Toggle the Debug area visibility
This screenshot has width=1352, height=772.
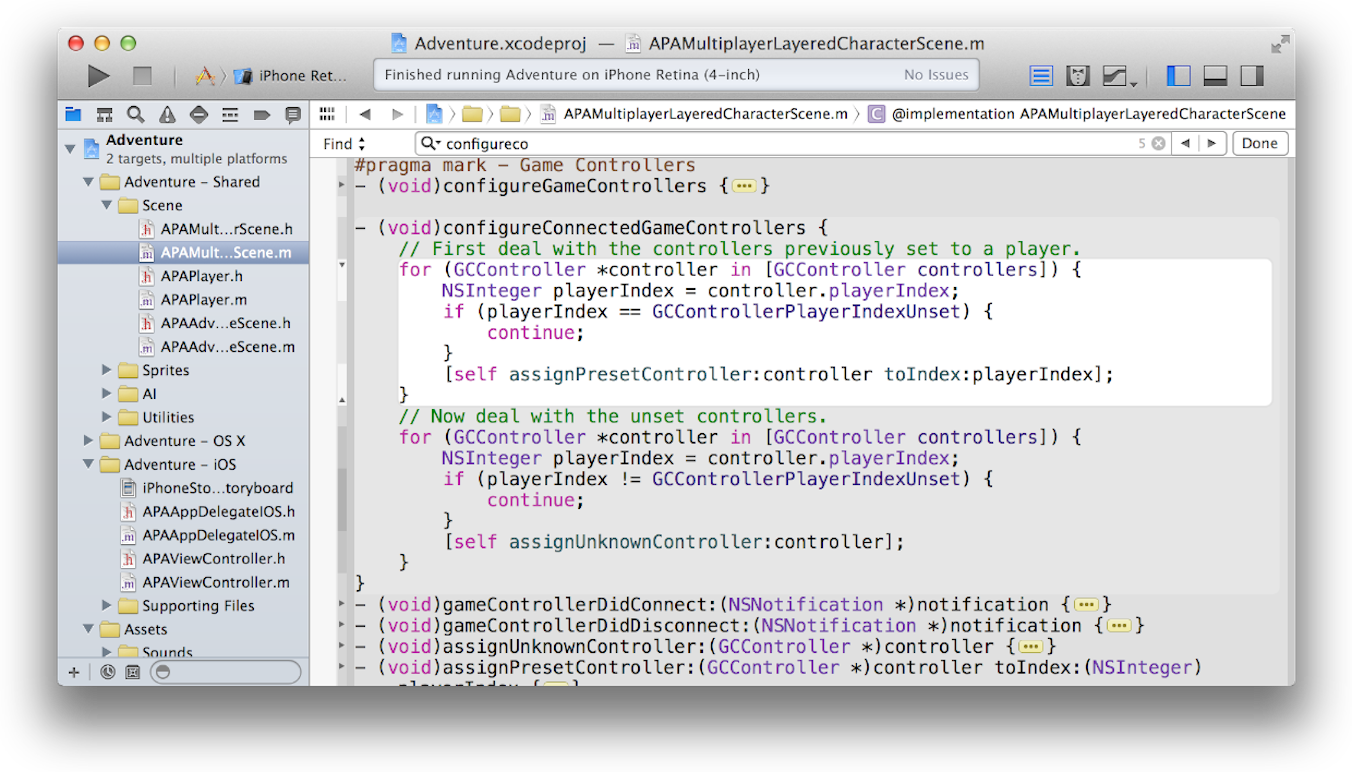(x=1215, y=76)
